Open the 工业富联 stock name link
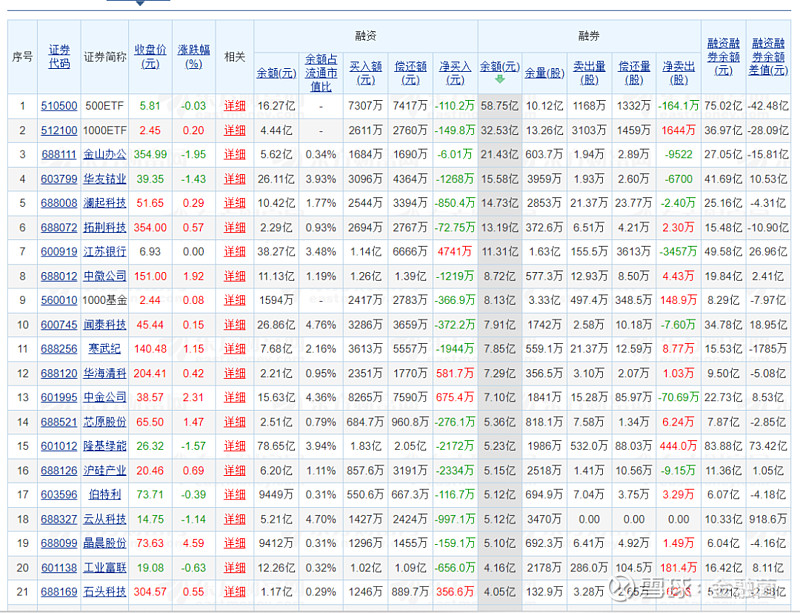This screenshot has height=613, width=800. [x=105, y=568]
